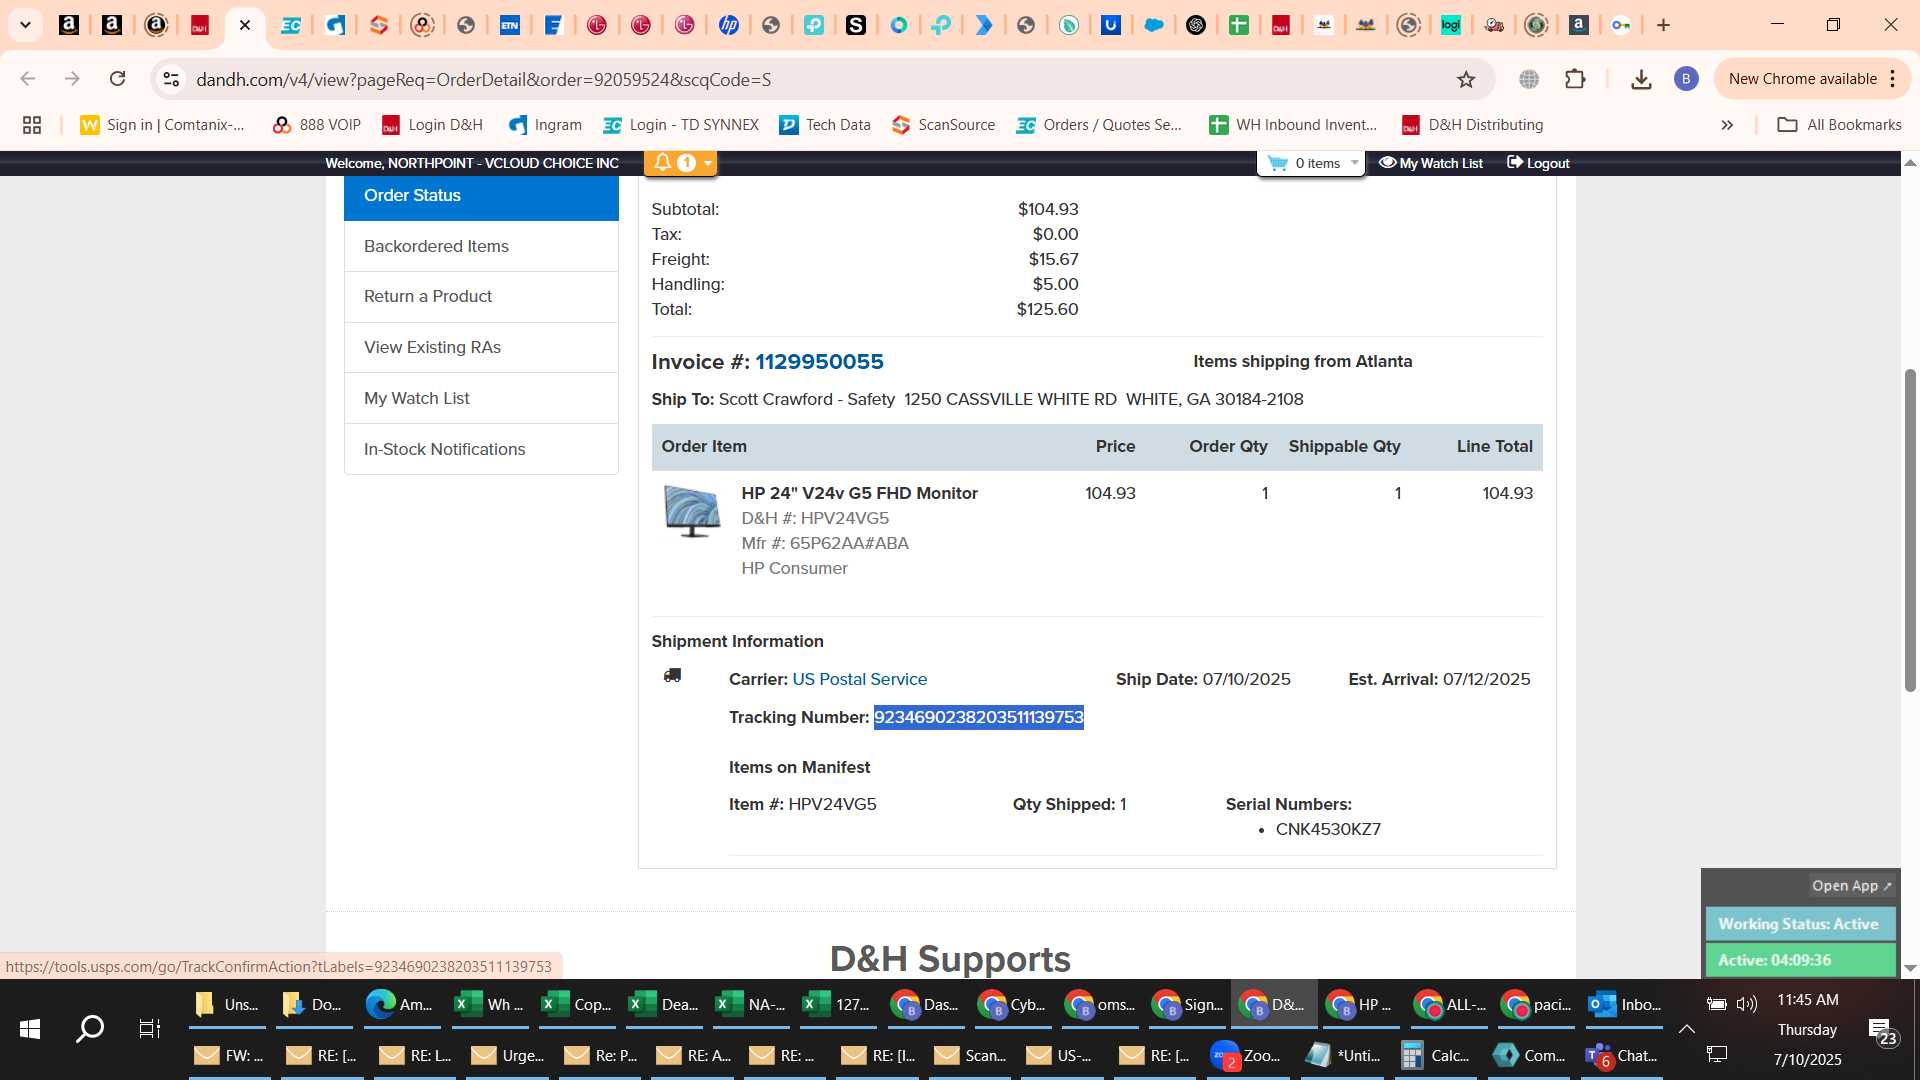This screenshot has height=1080, width=1920.
Task: Bookmark this page with star icon
Action: pos(1466,79)
